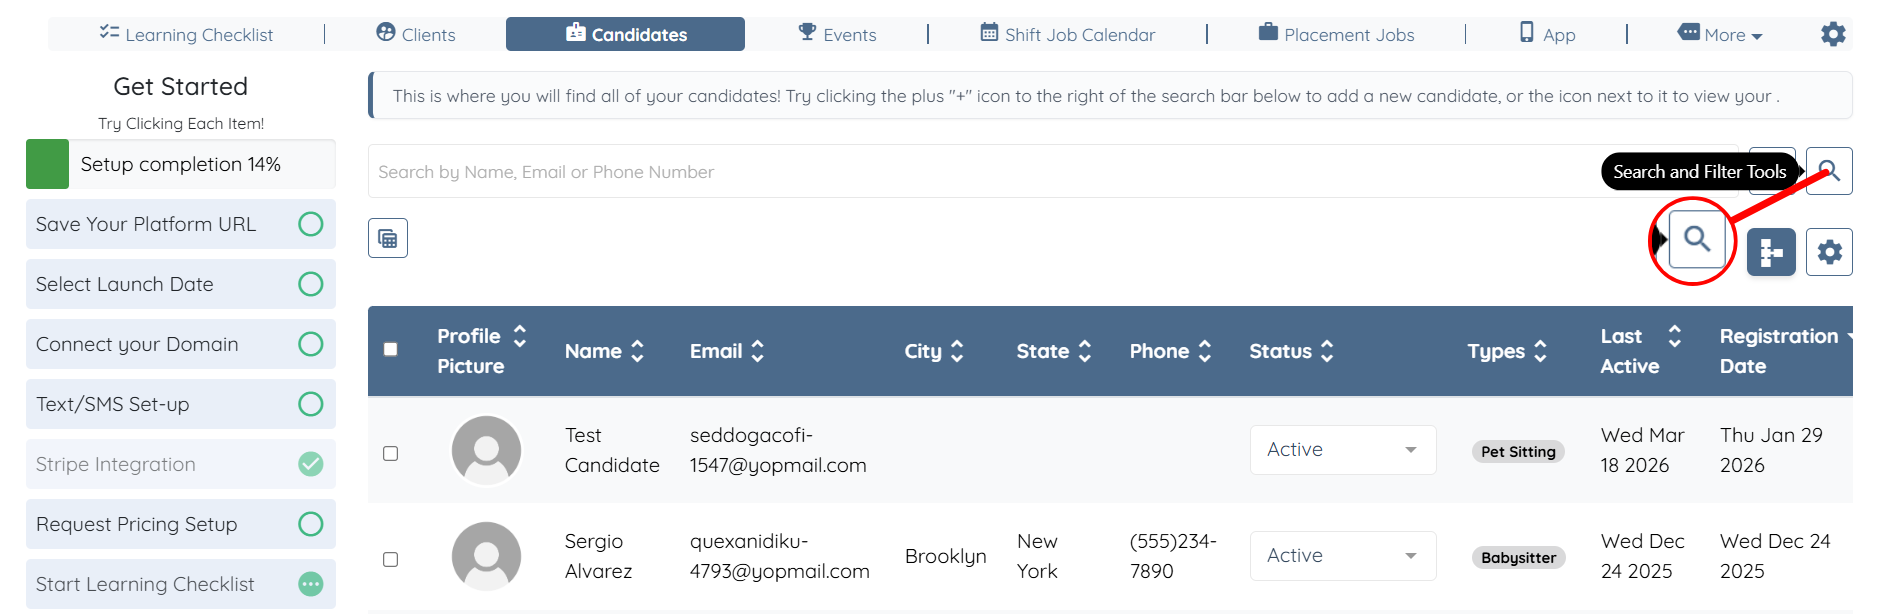Open Sergio Alvarez's Active status dropdown
This screenshot has width=1879, height=614.
tap(1342, 556)
